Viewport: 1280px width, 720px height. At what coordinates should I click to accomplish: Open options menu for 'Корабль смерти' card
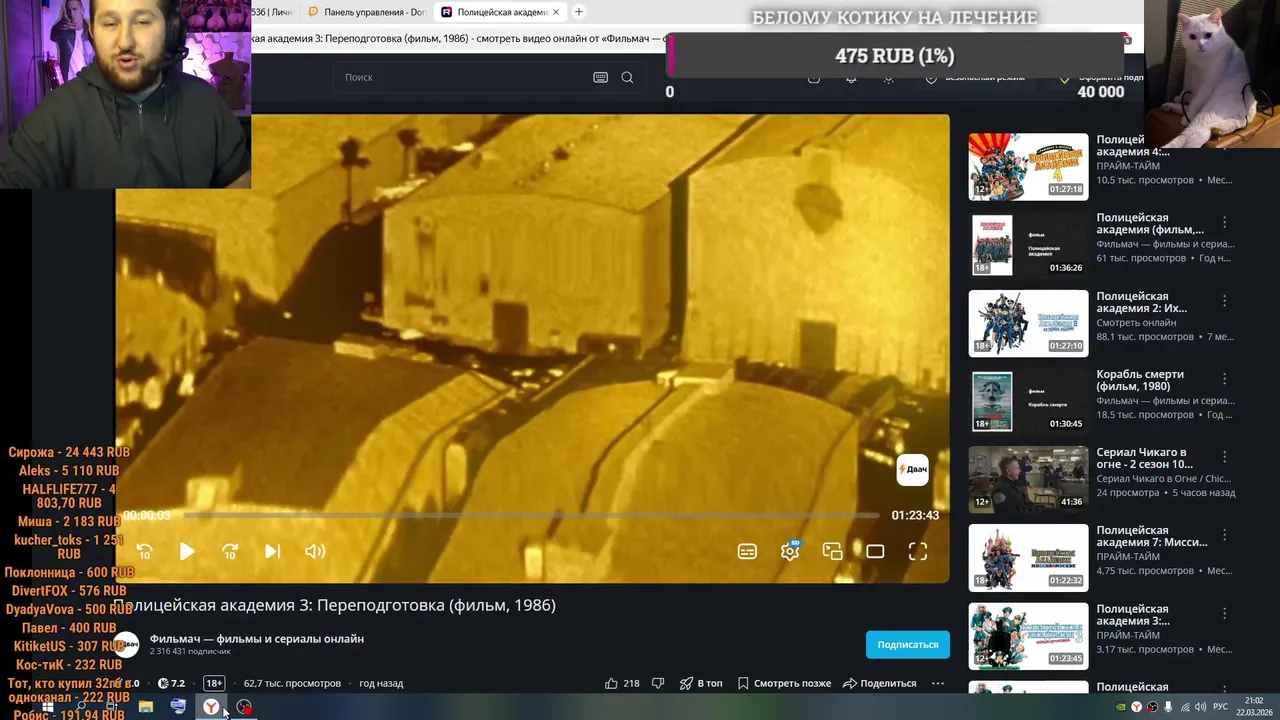click(1224, 379)
